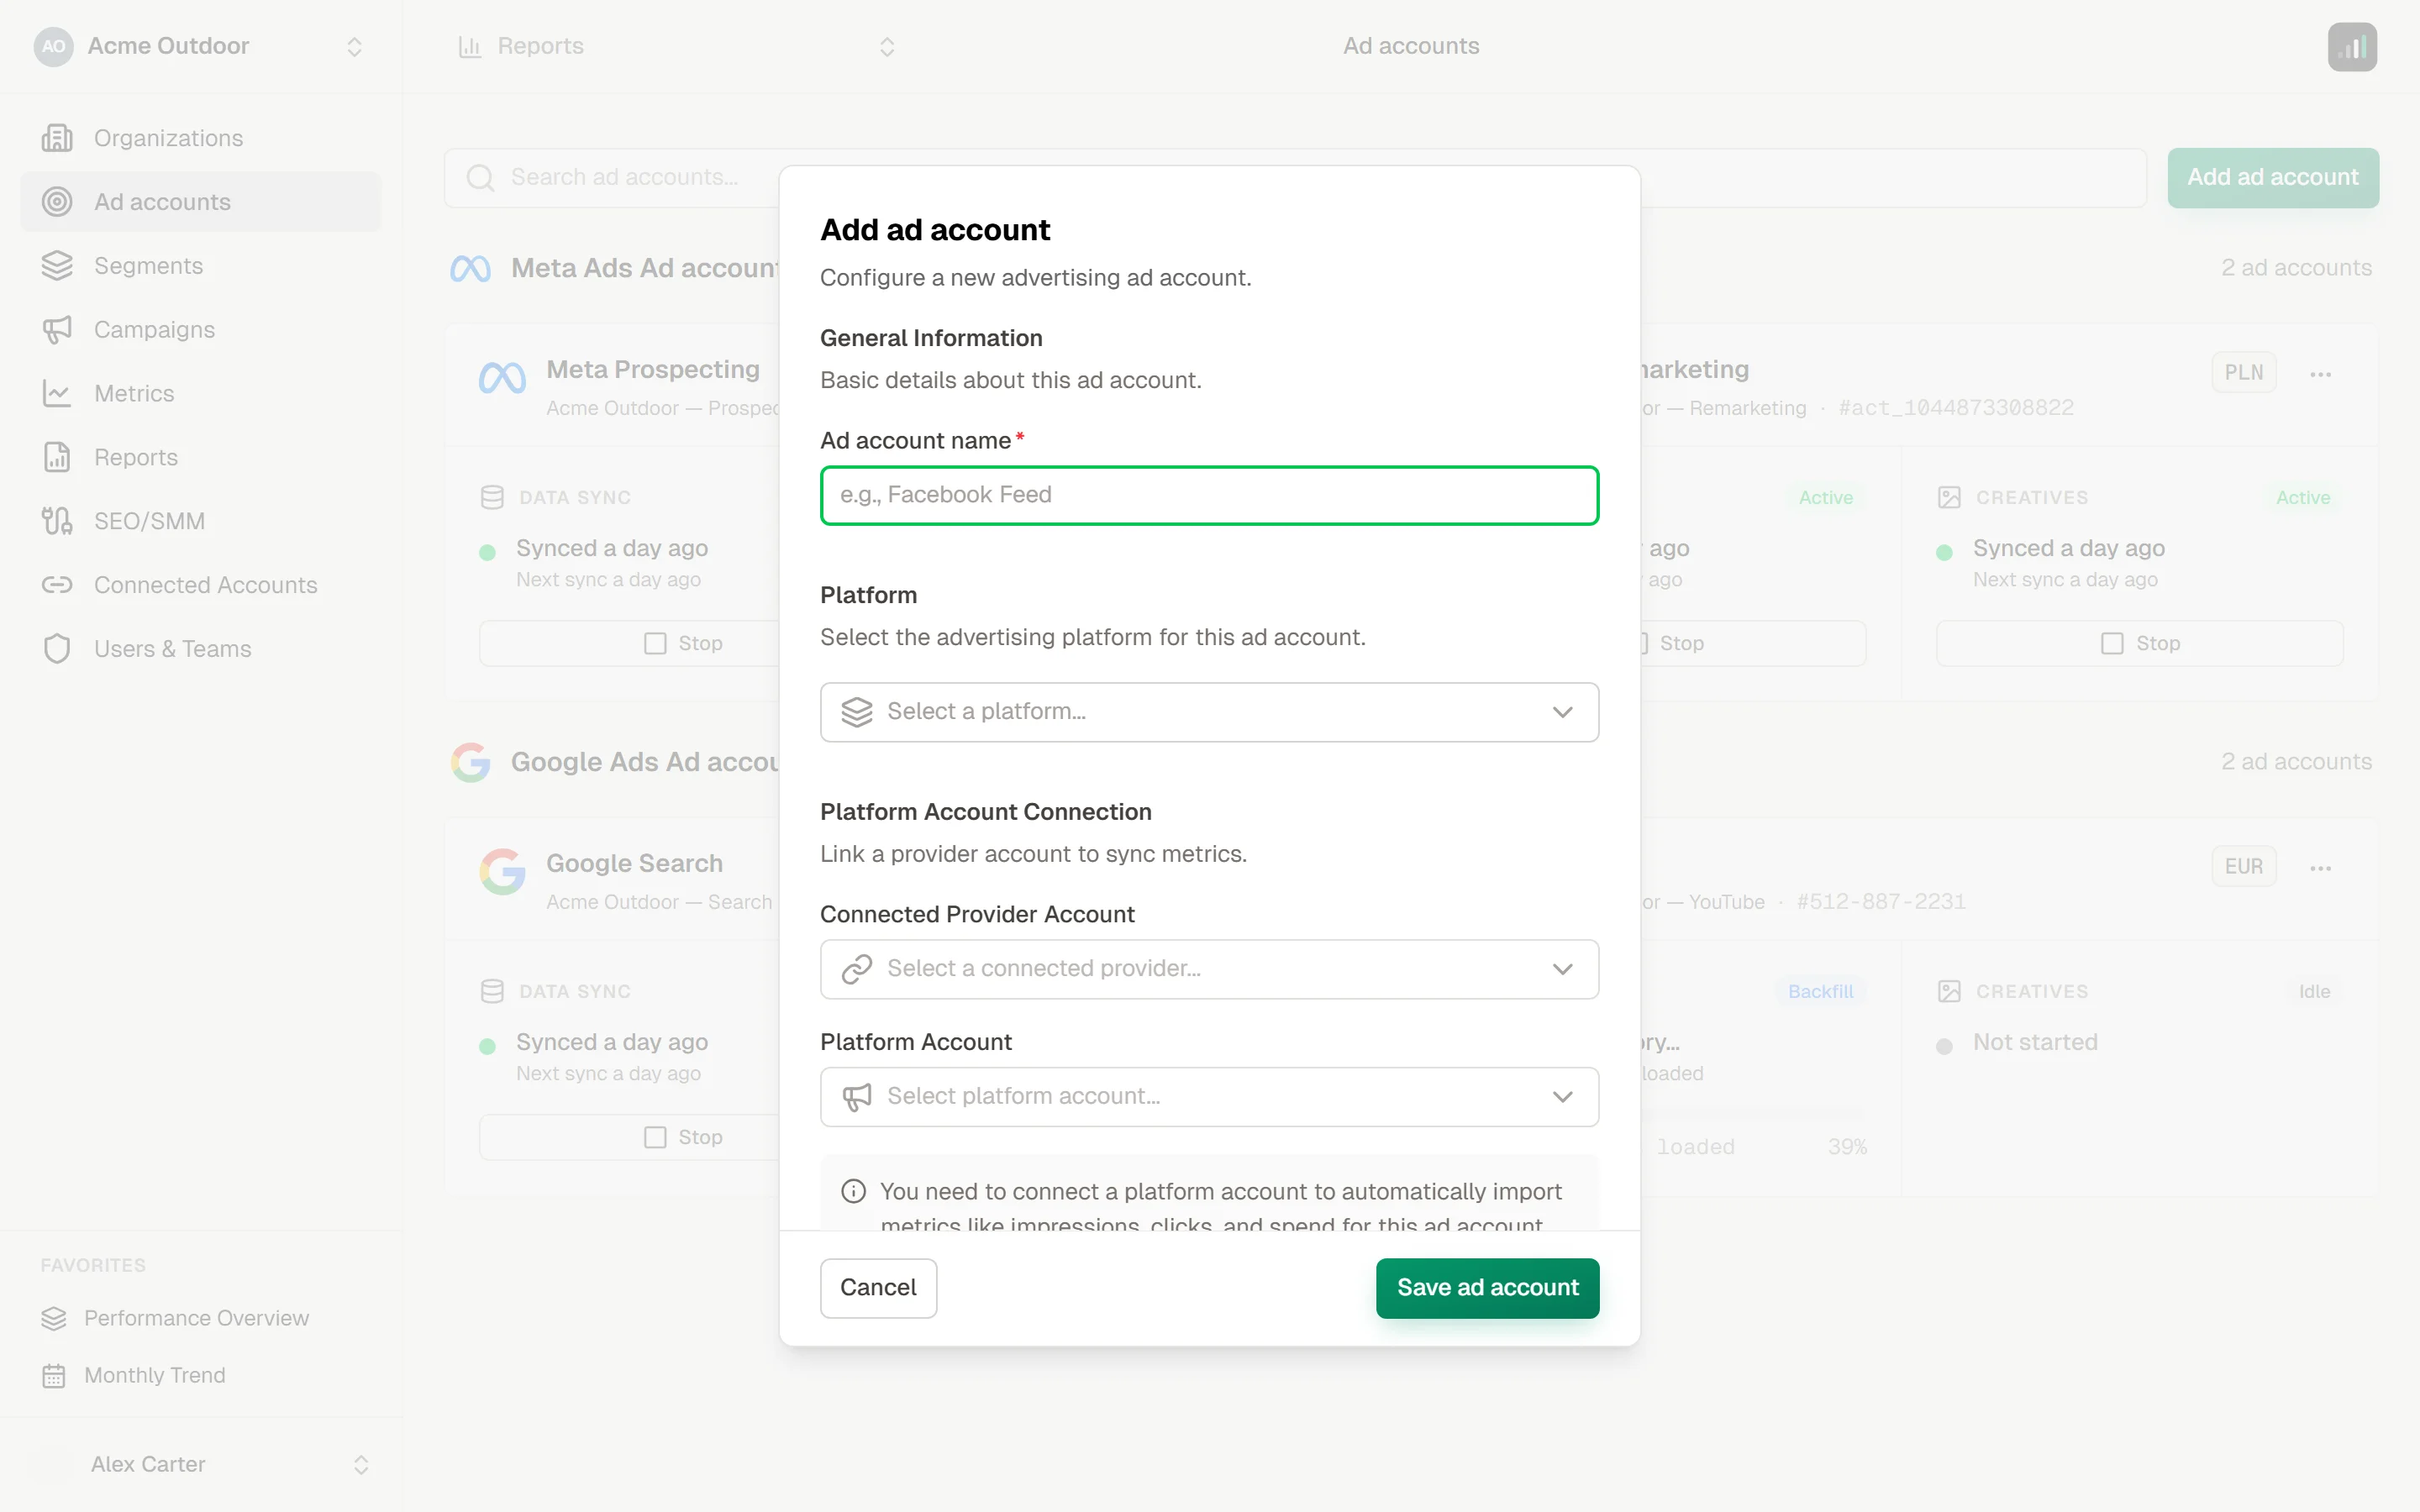Image resolution: width=2420 pixels, height=1512 pixels.
Task: Go to Organizations in sidebar
Action: [201, 138]
